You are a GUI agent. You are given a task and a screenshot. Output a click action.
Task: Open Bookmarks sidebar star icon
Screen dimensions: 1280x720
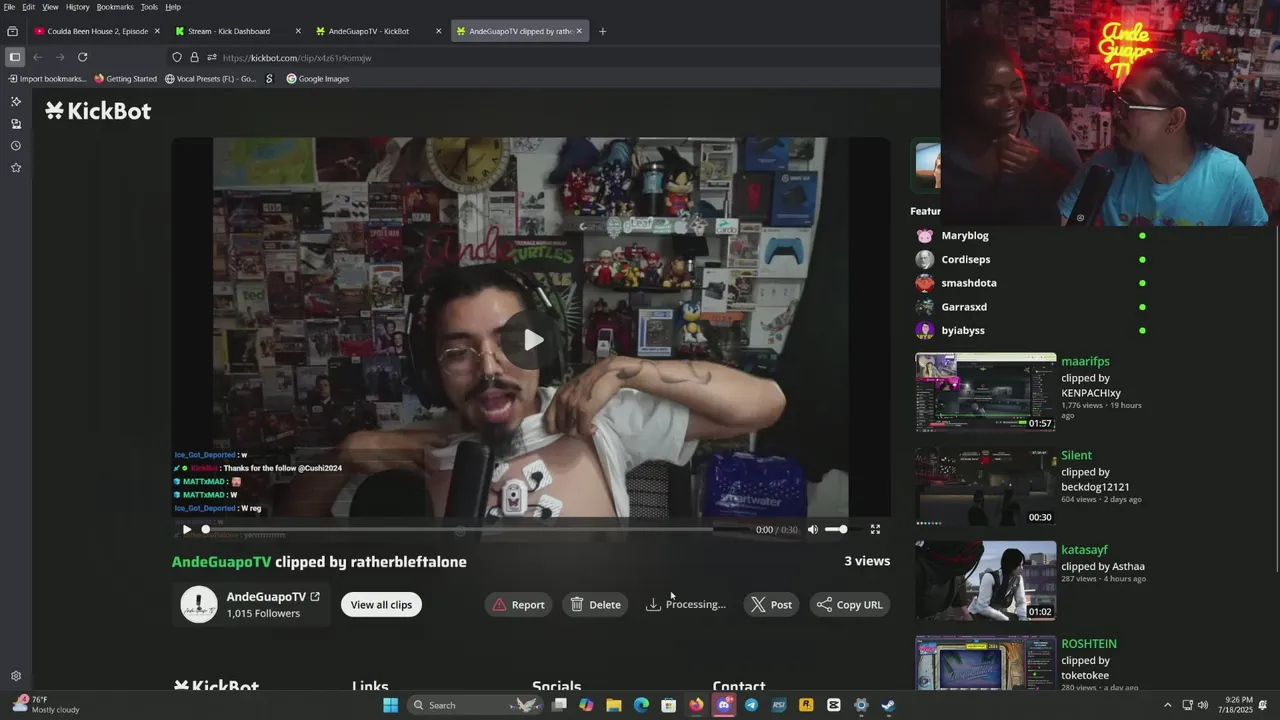coord(16,168)
